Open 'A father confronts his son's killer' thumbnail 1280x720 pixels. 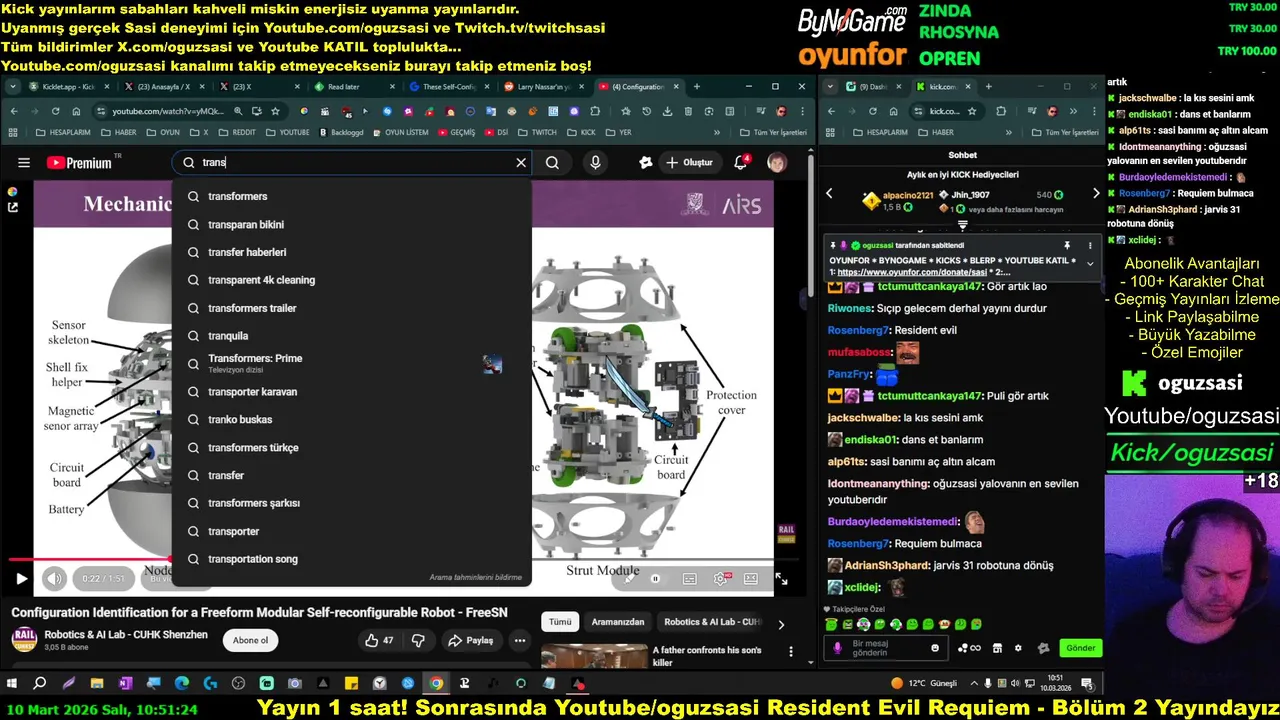tap(594, 656)
